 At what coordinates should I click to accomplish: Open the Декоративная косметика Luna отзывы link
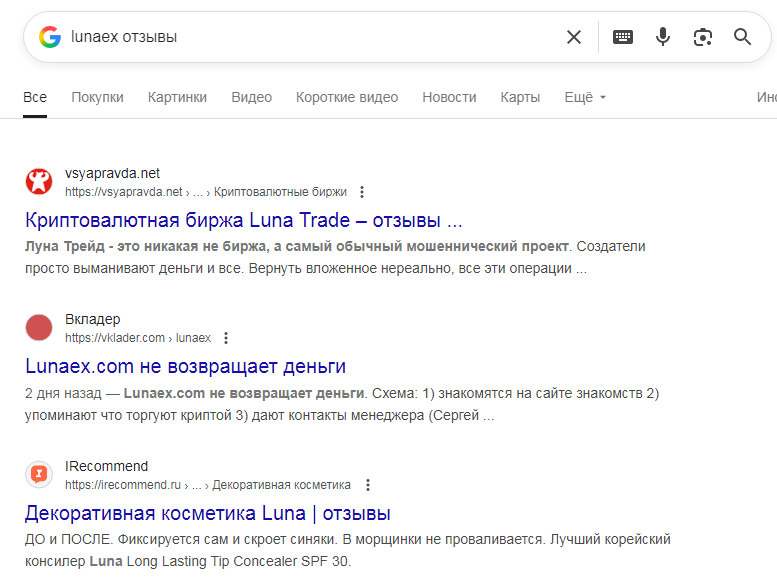click(x=208, y=513)
